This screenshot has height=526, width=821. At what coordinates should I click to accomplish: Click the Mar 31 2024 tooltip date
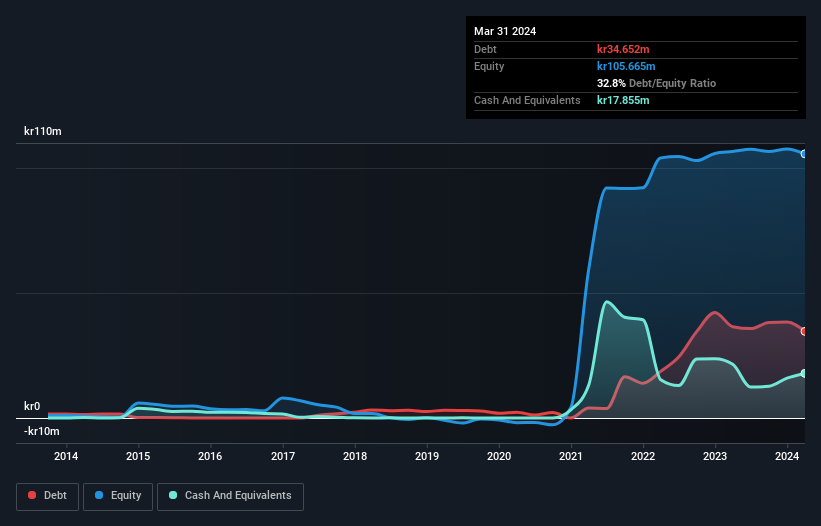505,31
